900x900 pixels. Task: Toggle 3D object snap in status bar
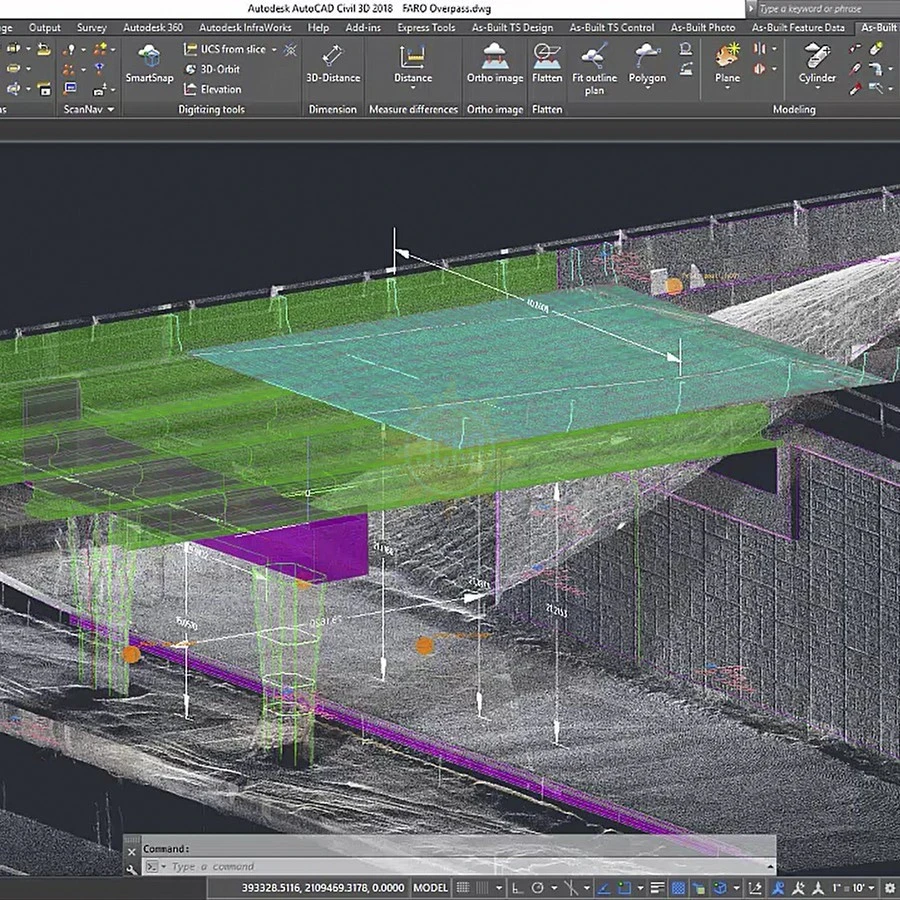[x=720, y=888]
